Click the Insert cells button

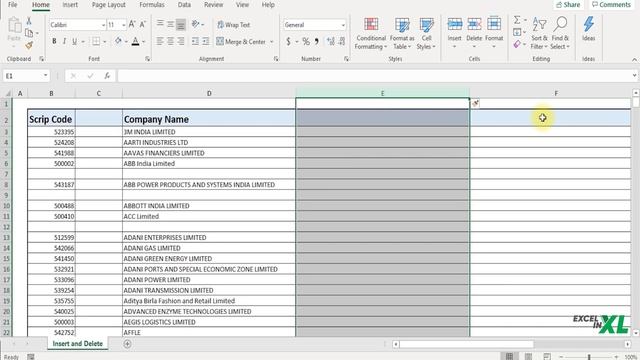click(454, 33)
